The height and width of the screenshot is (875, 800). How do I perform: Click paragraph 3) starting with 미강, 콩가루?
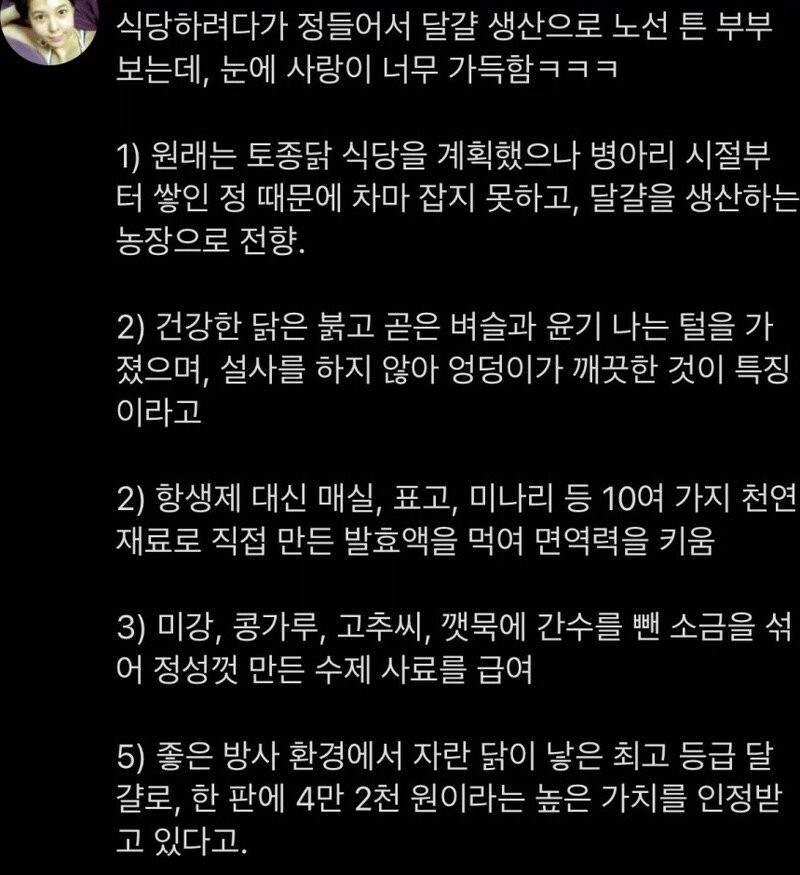click(454, 648)
